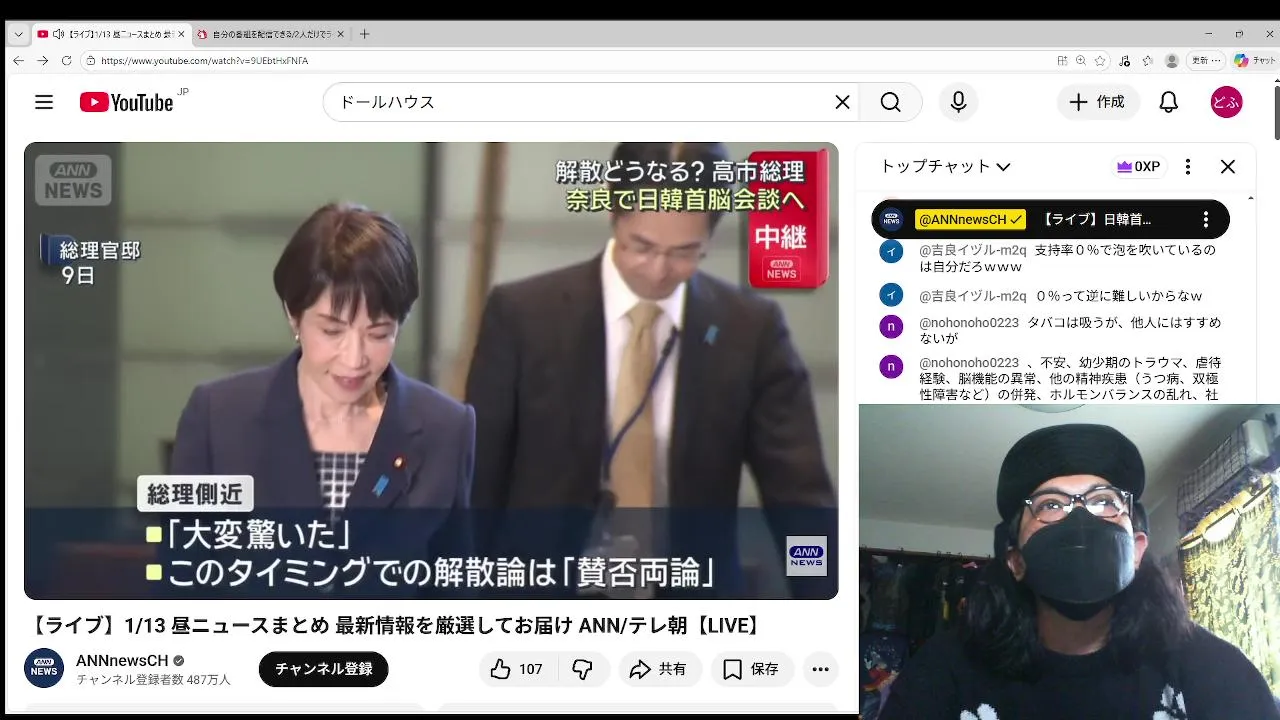Screen dimensions: 1280x720
Task: Start voice search with the microphone
Action: coord(958,102)
